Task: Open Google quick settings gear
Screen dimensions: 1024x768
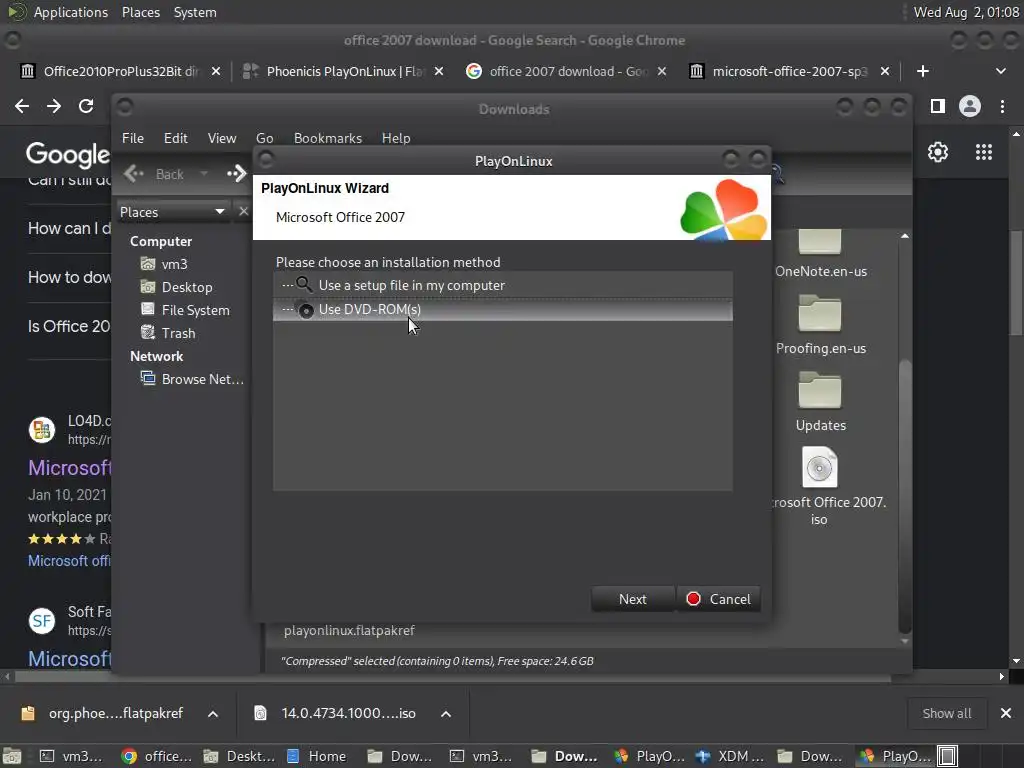Action: 938,152
